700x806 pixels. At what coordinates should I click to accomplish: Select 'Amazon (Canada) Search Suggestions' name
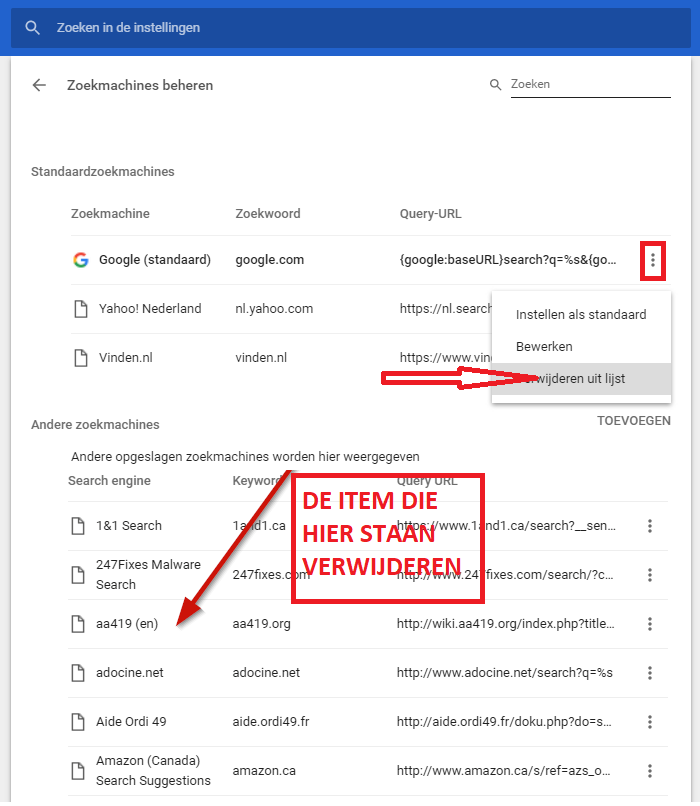coord(153,771)
